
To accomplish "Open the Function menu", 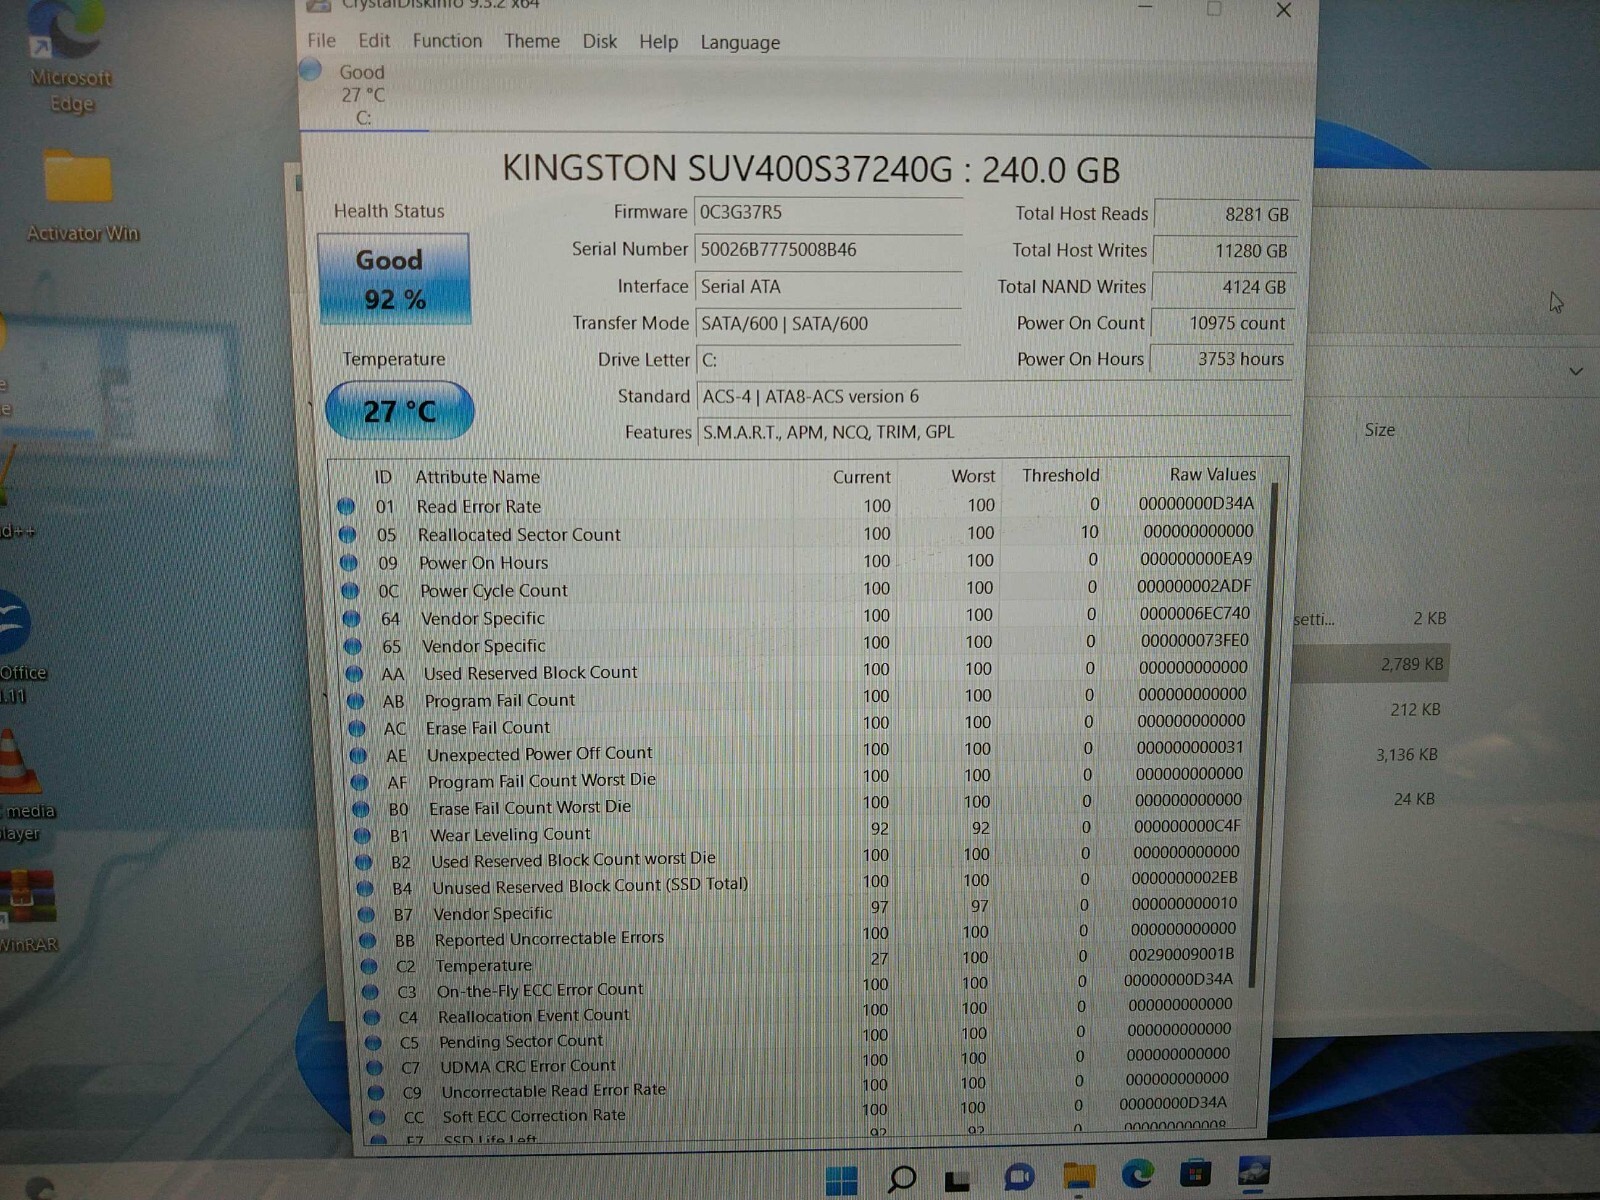I will point(447,40).
